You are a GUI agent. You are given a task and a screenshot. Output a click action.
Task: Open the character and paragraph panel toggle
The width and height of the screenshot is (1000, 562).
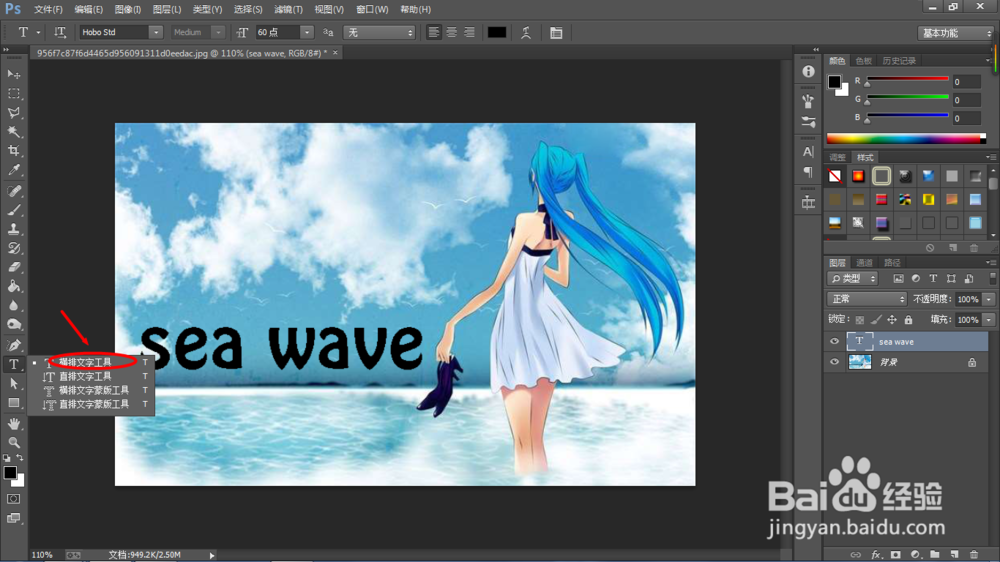[556, 33]
